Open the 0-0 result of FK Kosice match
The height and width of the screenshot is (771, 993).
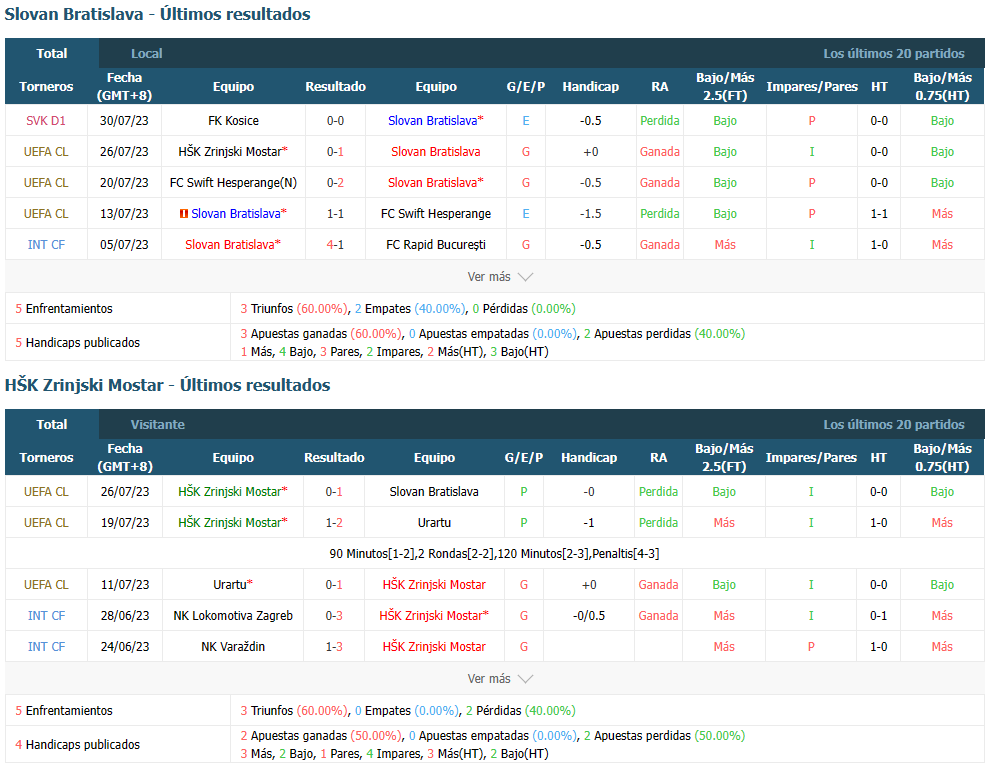click(x=335, y=120)
